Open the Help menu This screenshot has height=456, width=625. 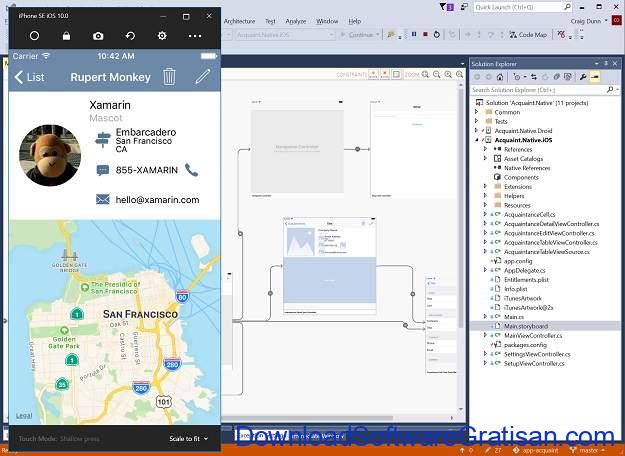(x=354, y=21)
